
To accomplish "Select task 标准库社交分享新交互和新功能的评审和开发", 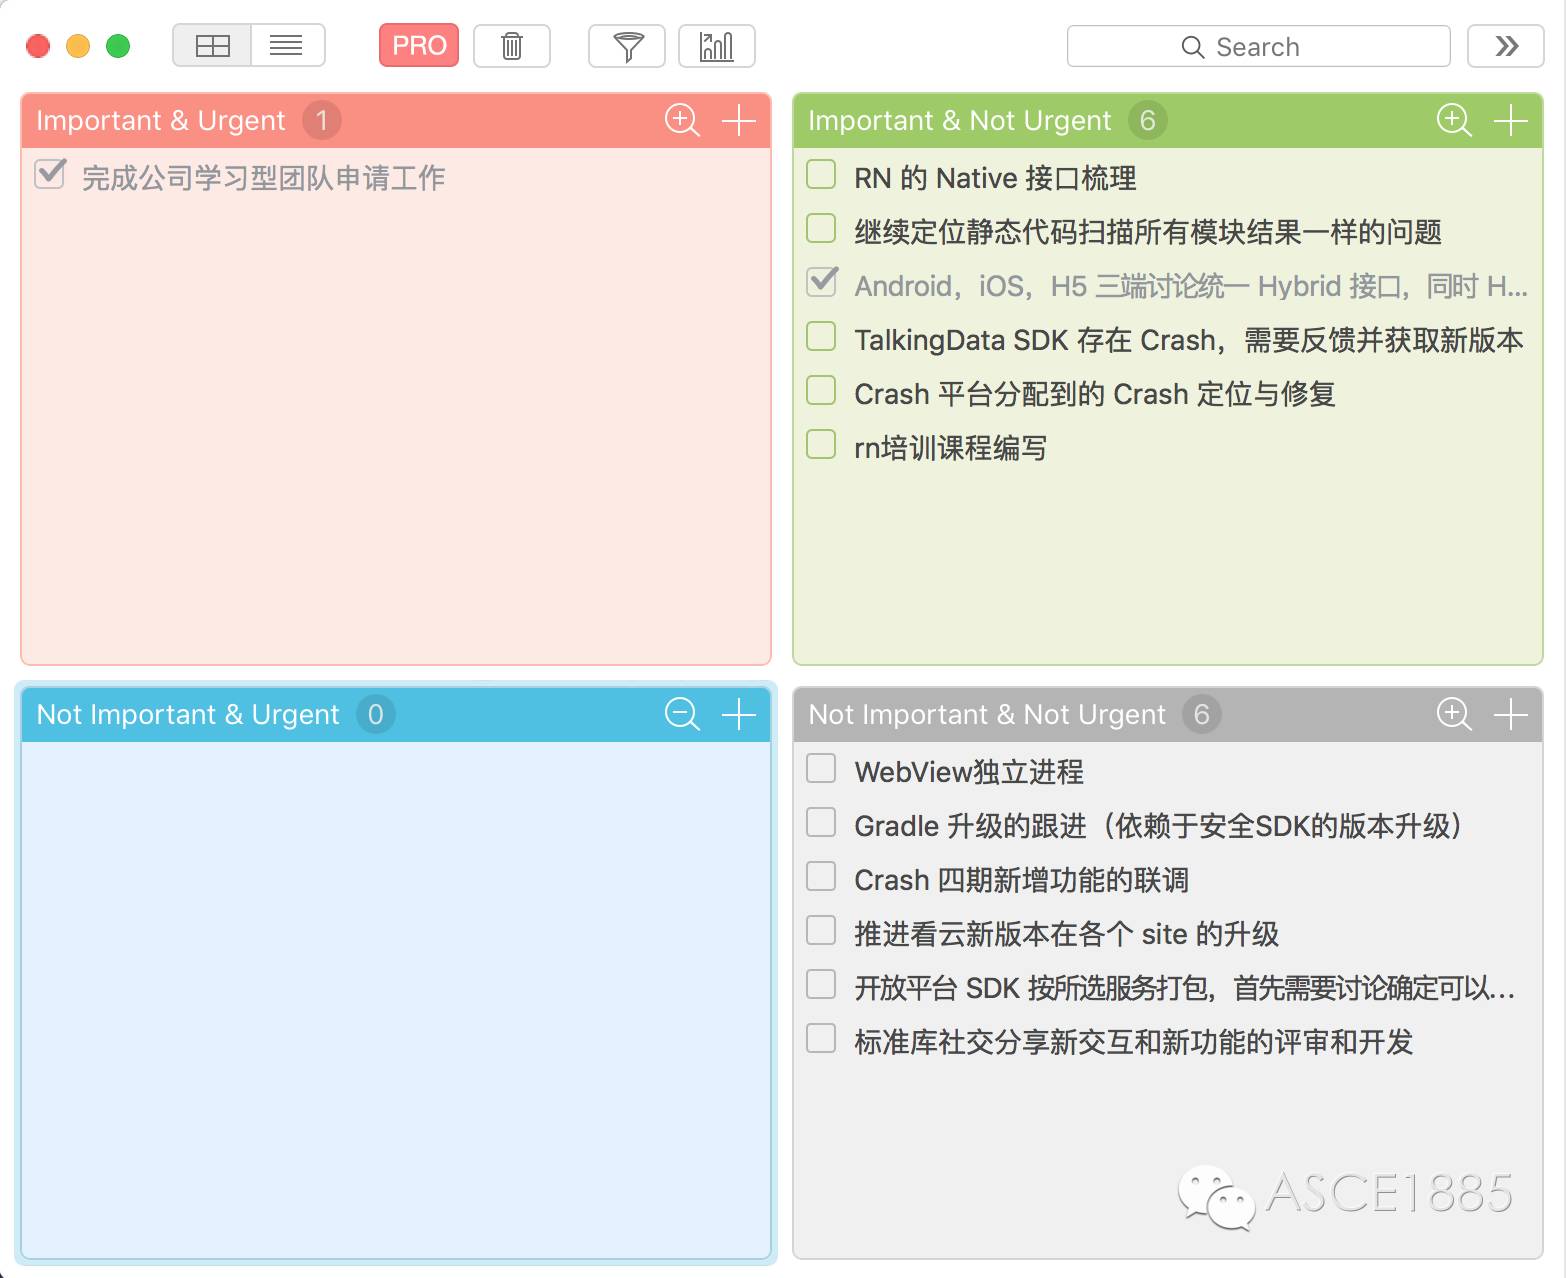I will (1133, 1042).
